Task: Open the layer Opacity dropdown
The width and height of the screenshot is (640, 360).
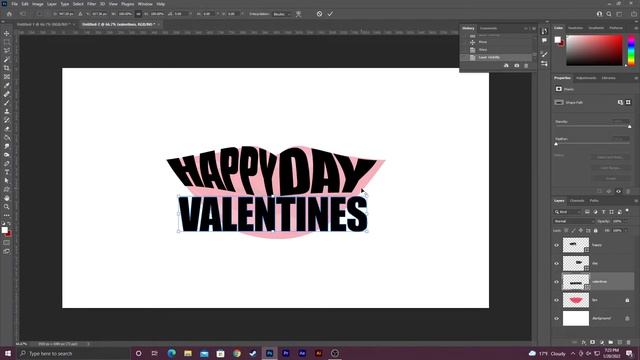Action: point(627,221)
